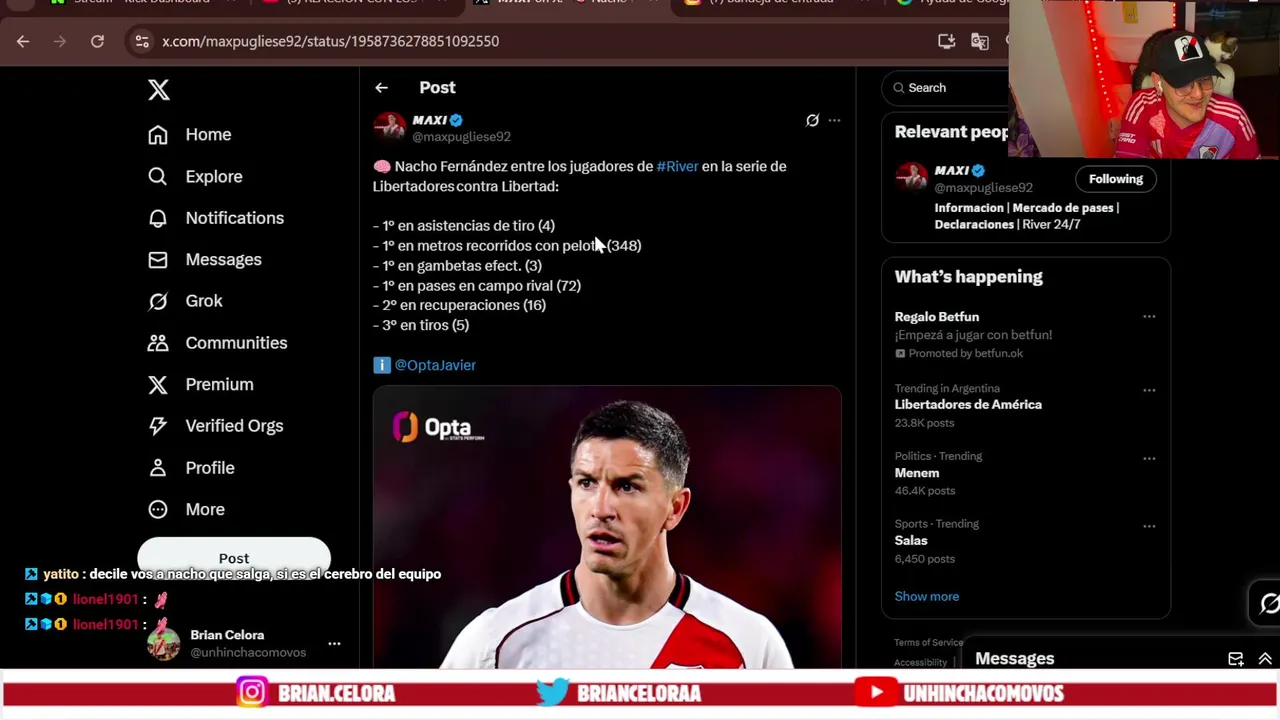The width and height of the screenshot is (1280, 720).
Task: Click the translate page icon
Action: tap(980, 41)
